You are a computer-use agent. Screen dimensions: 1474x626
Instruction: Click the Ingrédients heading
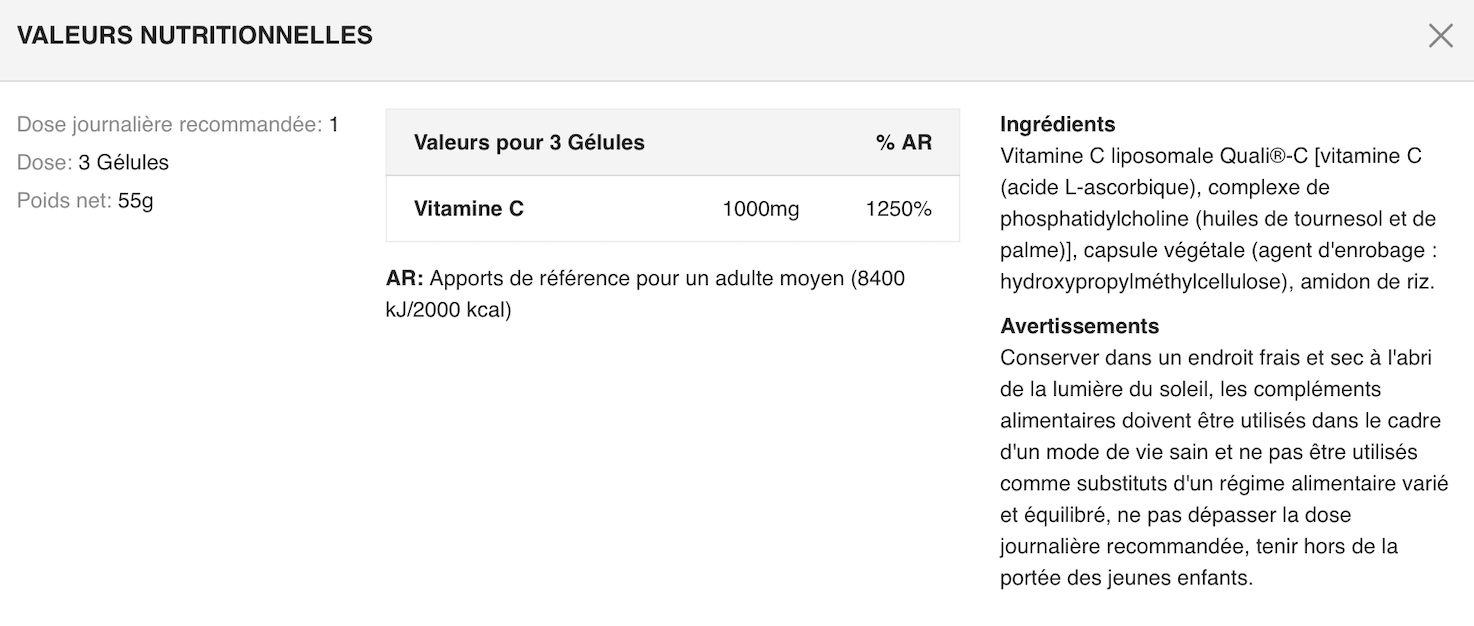point(1057,125)
